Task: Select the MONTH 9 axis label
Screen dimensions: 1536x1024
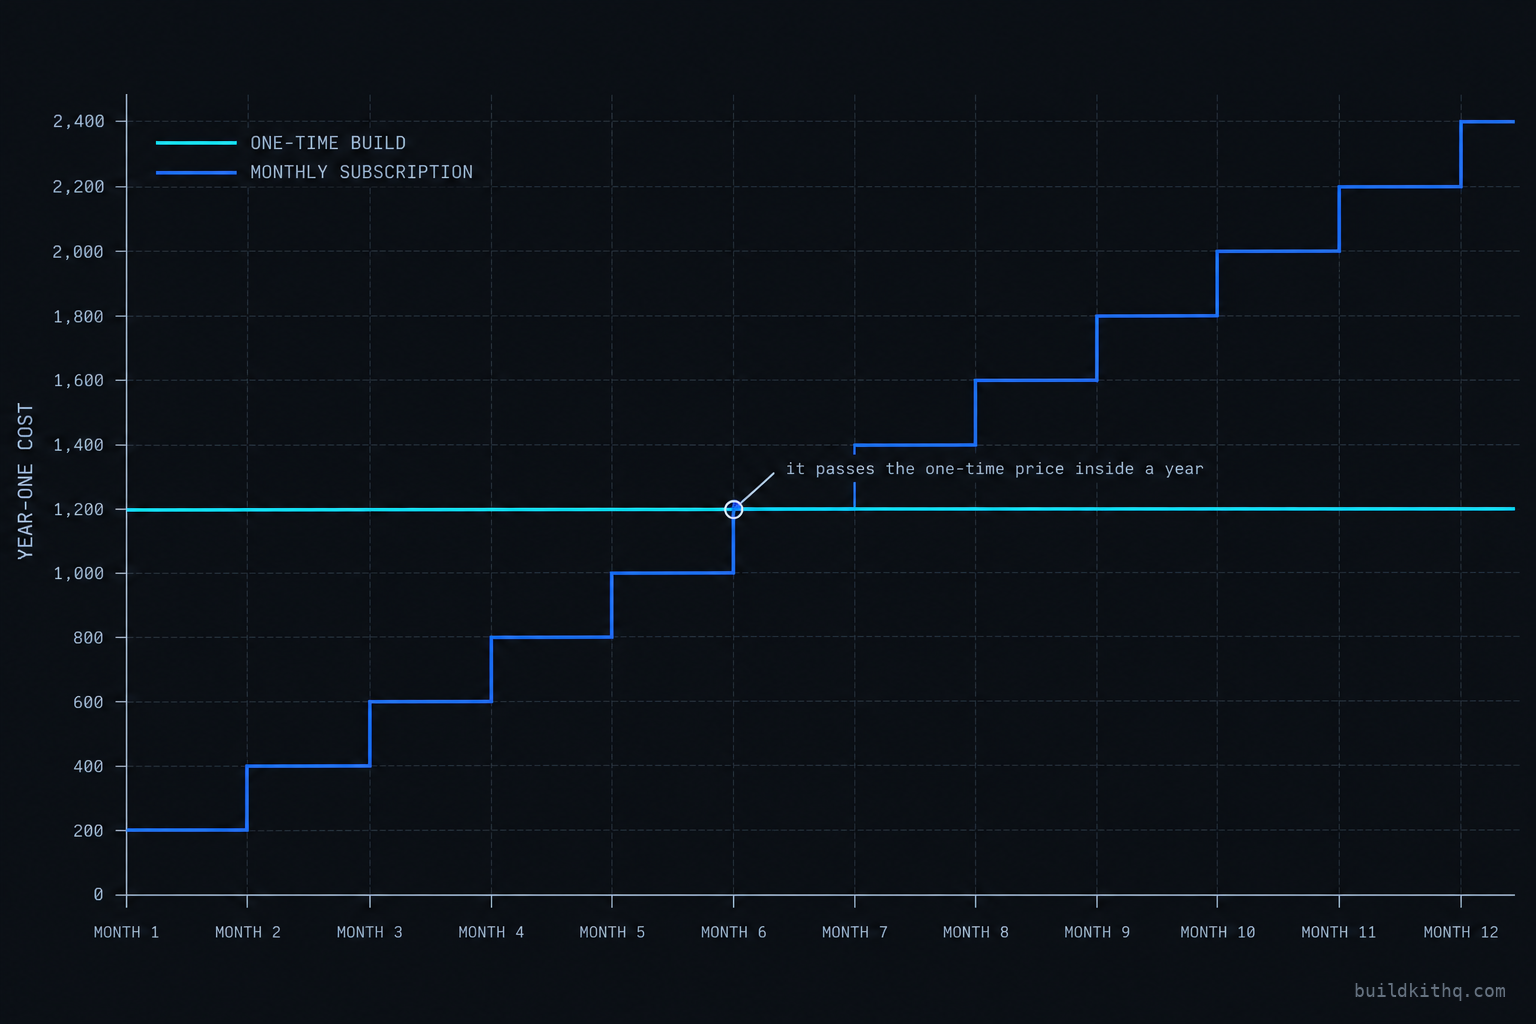Action: coord(1097,932)
